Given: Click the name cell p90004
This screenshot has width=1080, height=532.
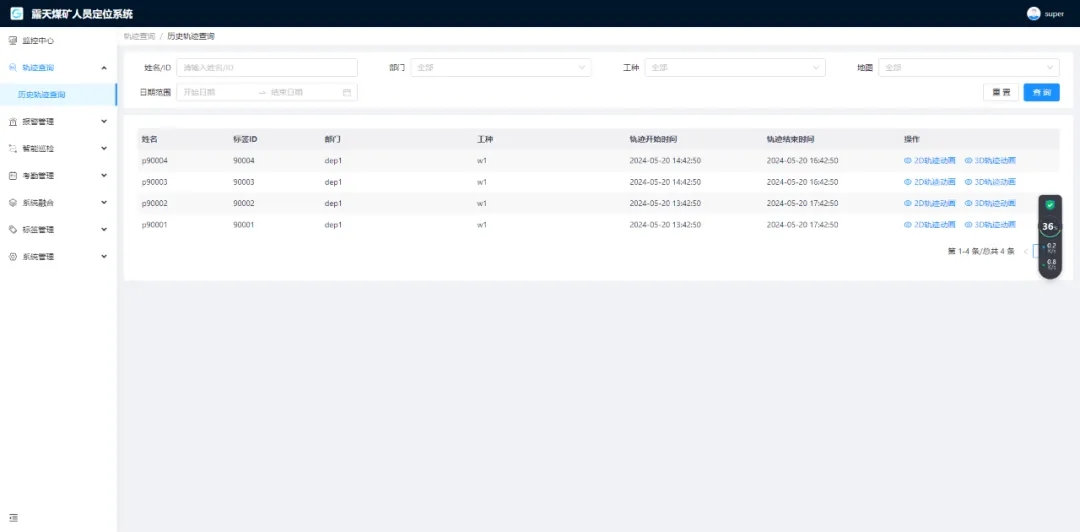Looking at the screenshot, I should [155, 161].
